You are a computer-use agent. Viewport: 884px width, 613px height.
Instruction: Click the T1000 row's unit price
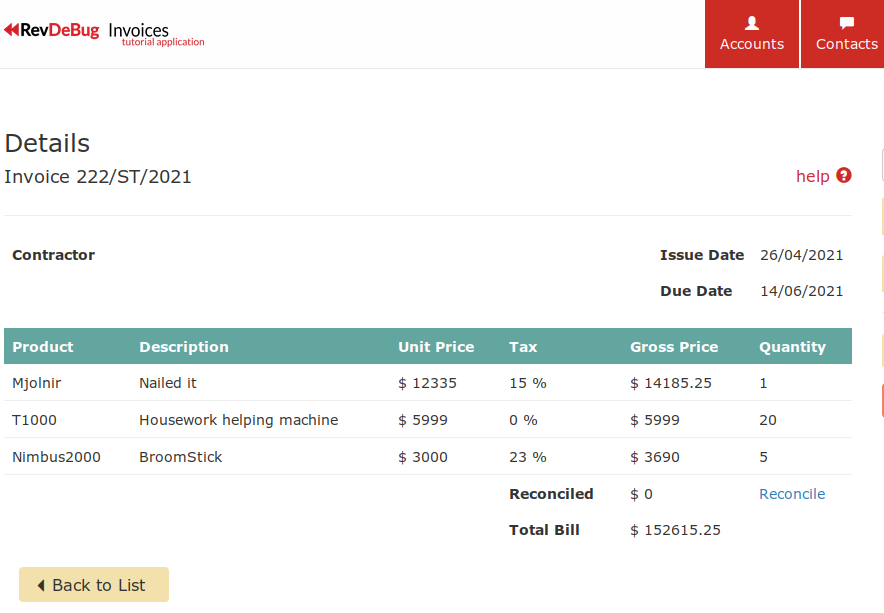[x=423, y=420]
